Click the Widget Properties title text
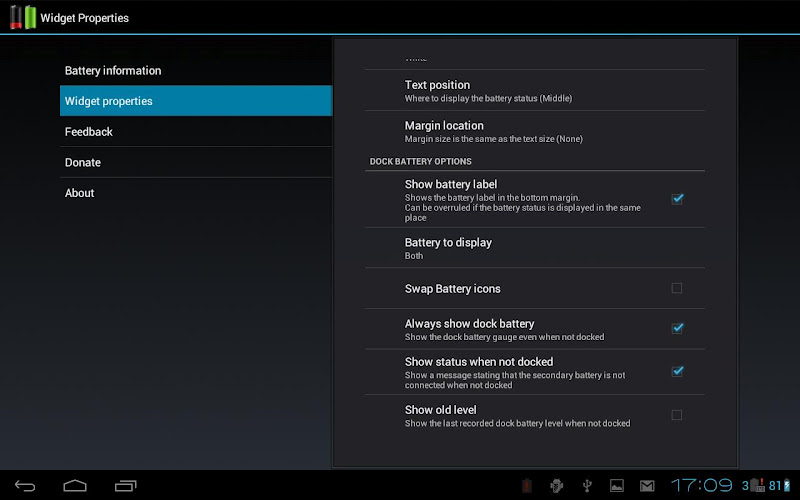This screenshot has height=500, width=800. point(85,18)
